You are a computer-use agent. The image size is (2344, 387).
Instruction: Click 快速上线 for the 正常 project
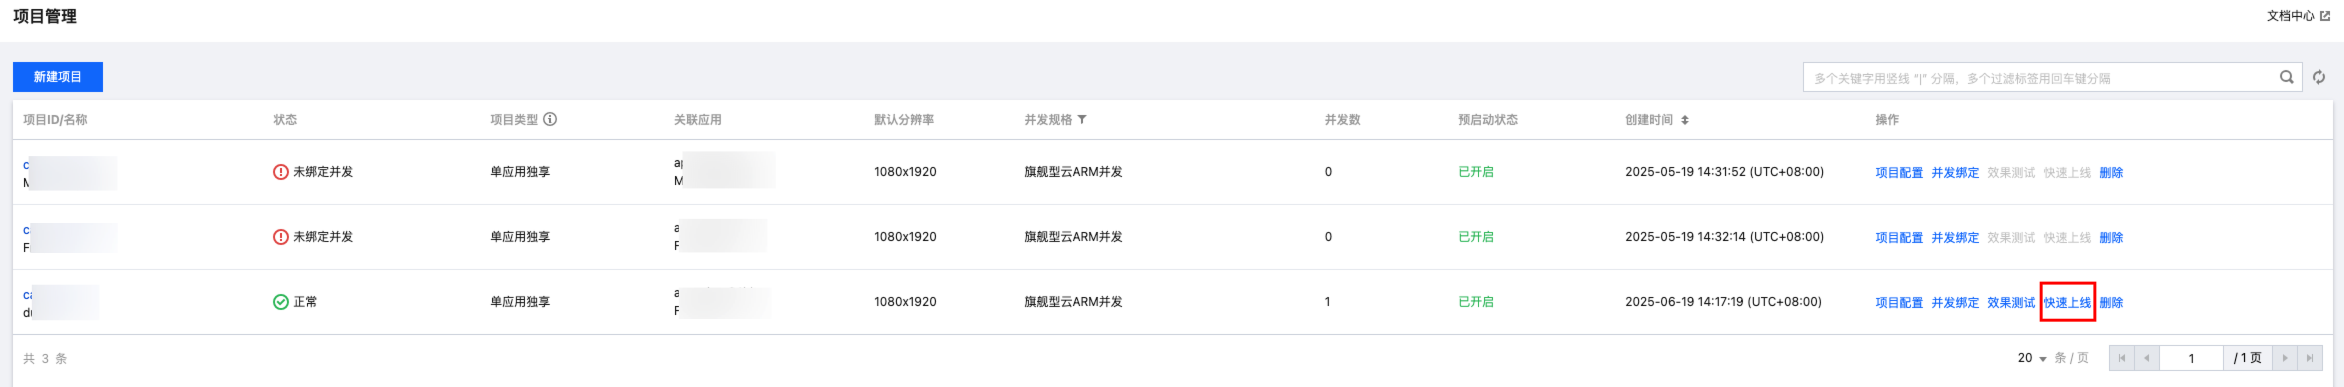pyautogui.click(x=2067, y=302)
